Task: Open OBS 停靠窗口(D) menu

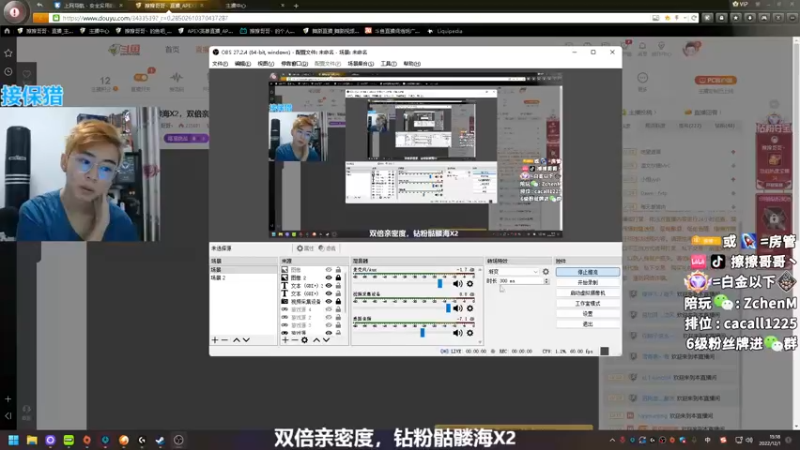Action: (294, 64)
